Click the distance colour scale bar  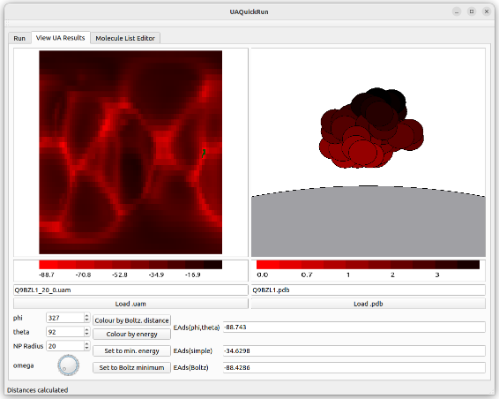tap(368, 265)
